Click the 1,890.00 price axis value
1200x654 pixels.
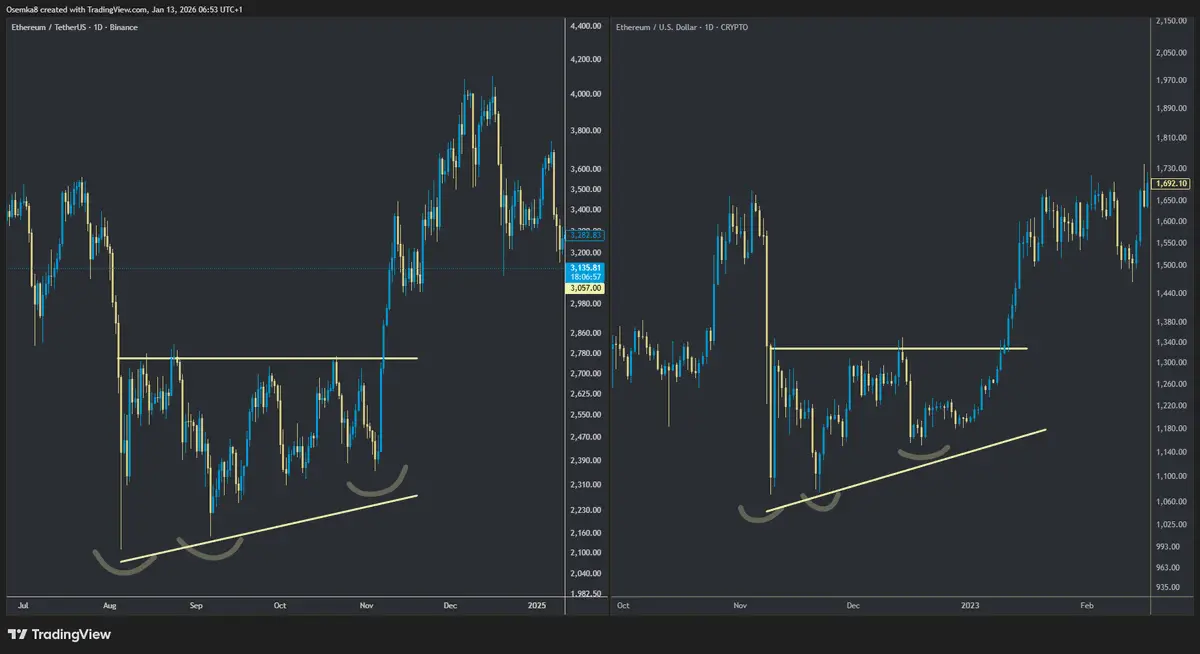pos(1170,108)
